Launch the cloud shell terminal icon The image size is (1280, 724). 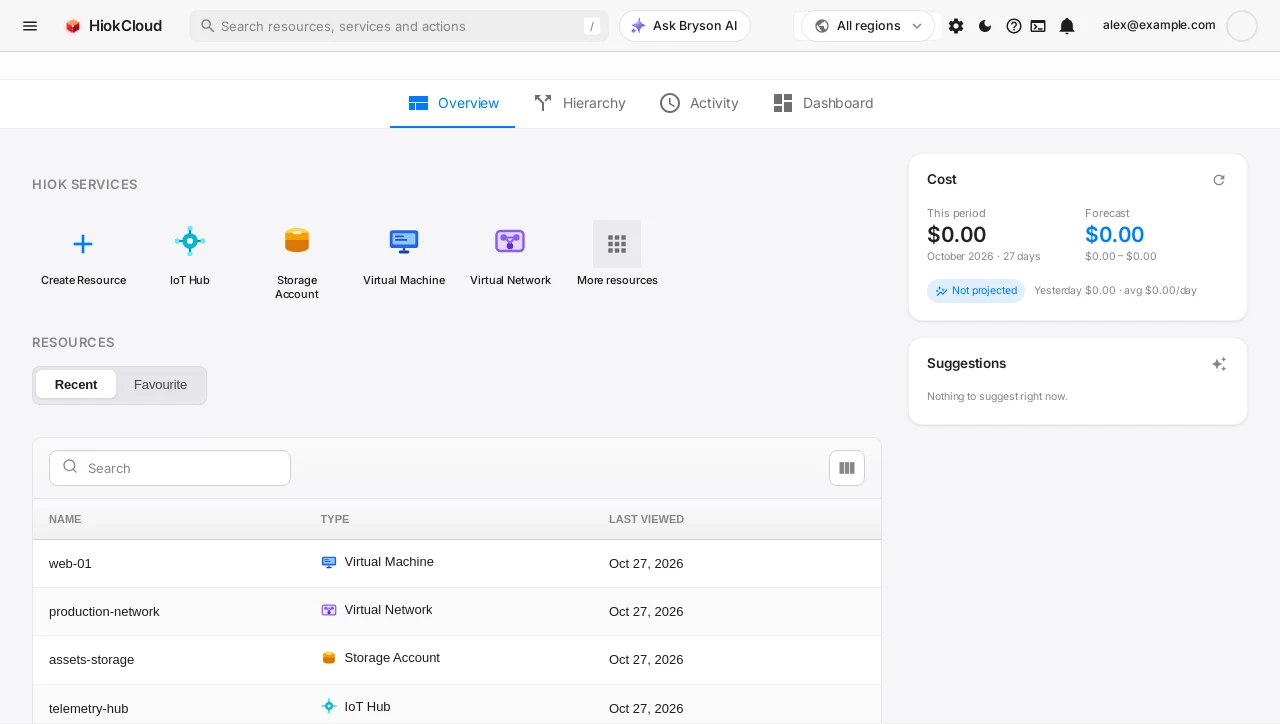[x=1038, y=26]
